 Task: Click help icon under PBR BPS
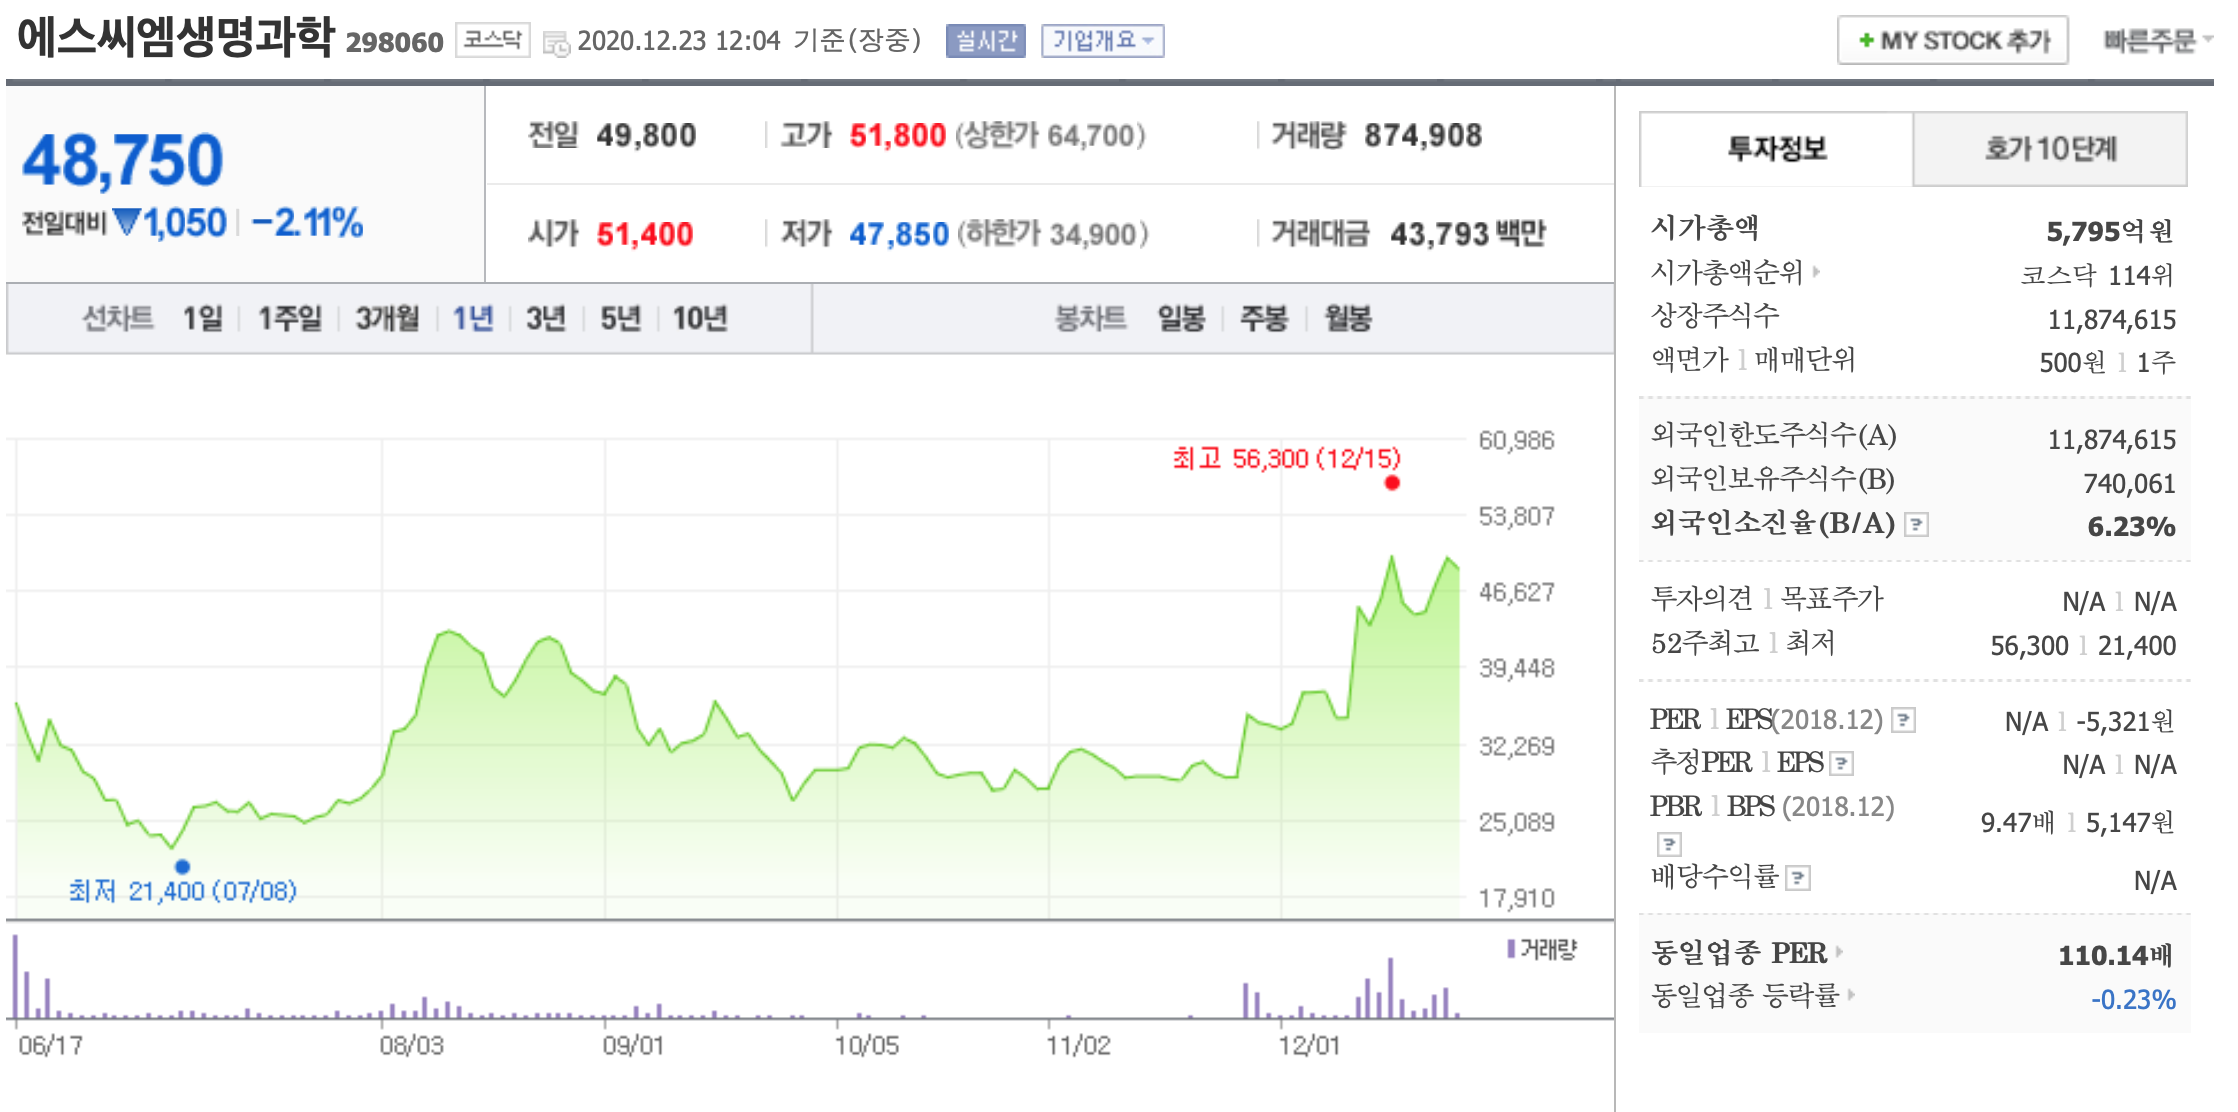[1669, 844]
